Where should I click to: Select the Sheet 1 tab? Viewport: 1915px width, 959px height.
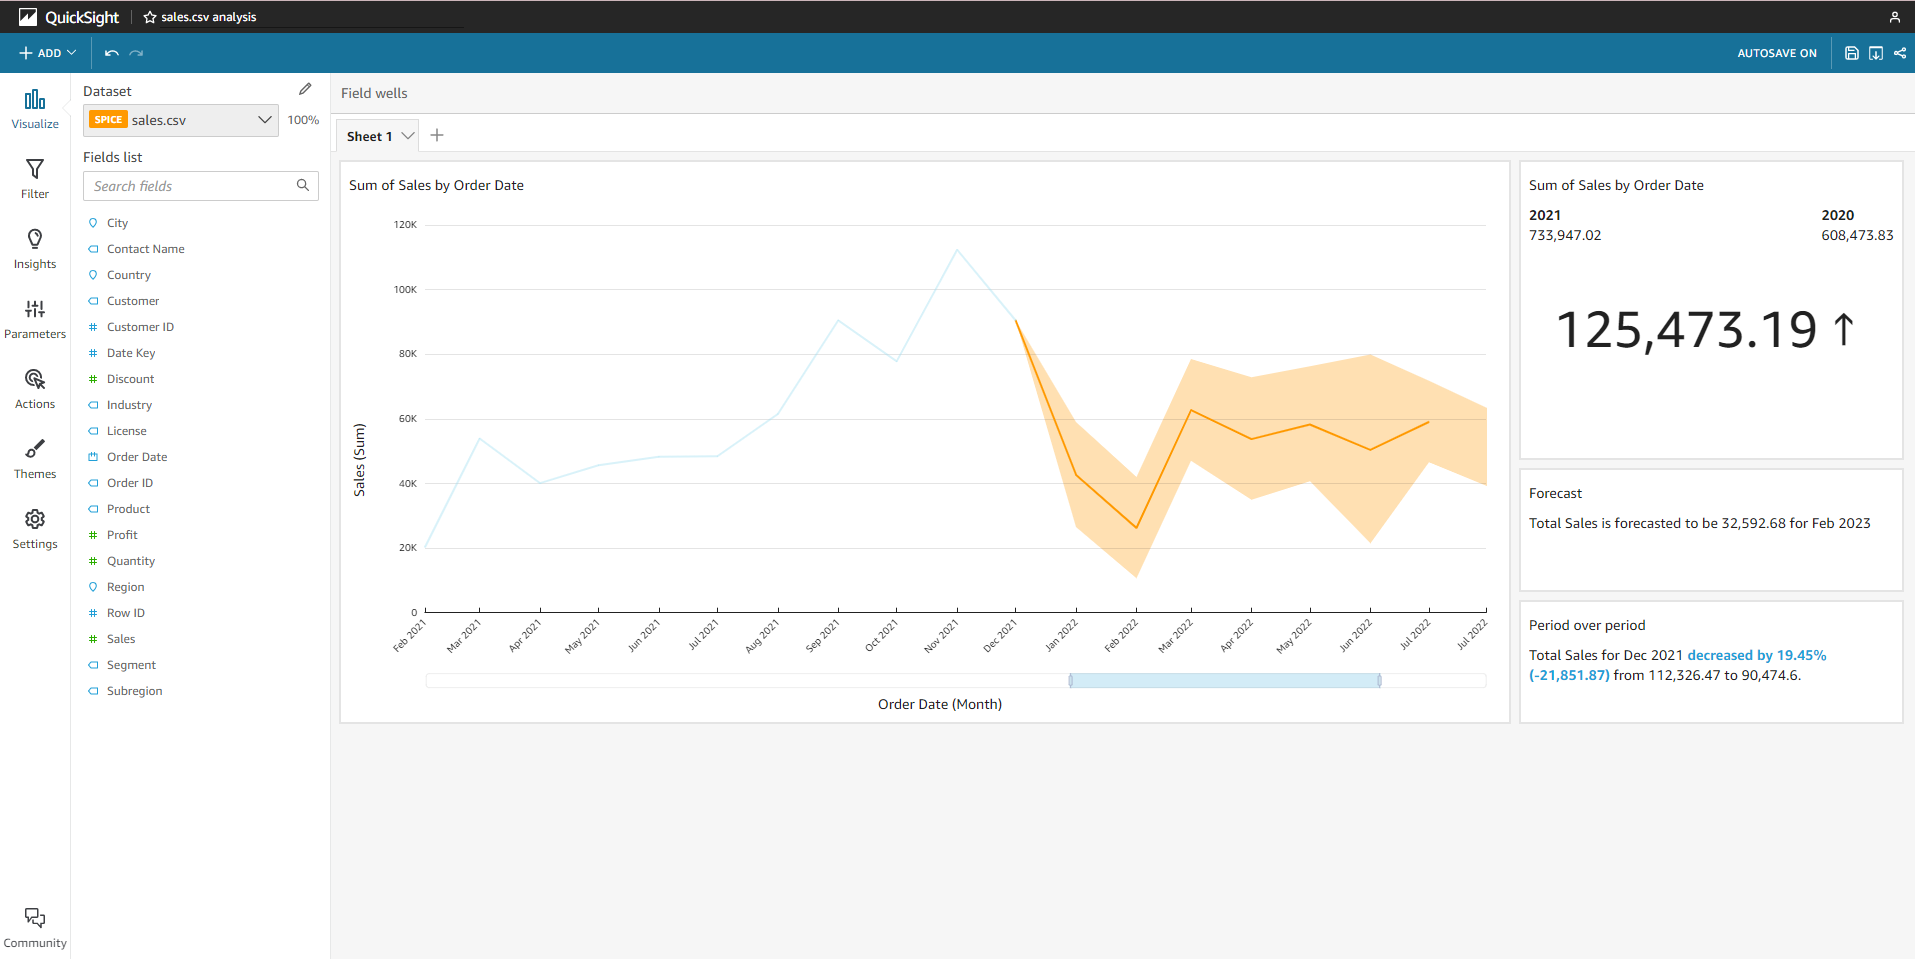pos(369,136)
